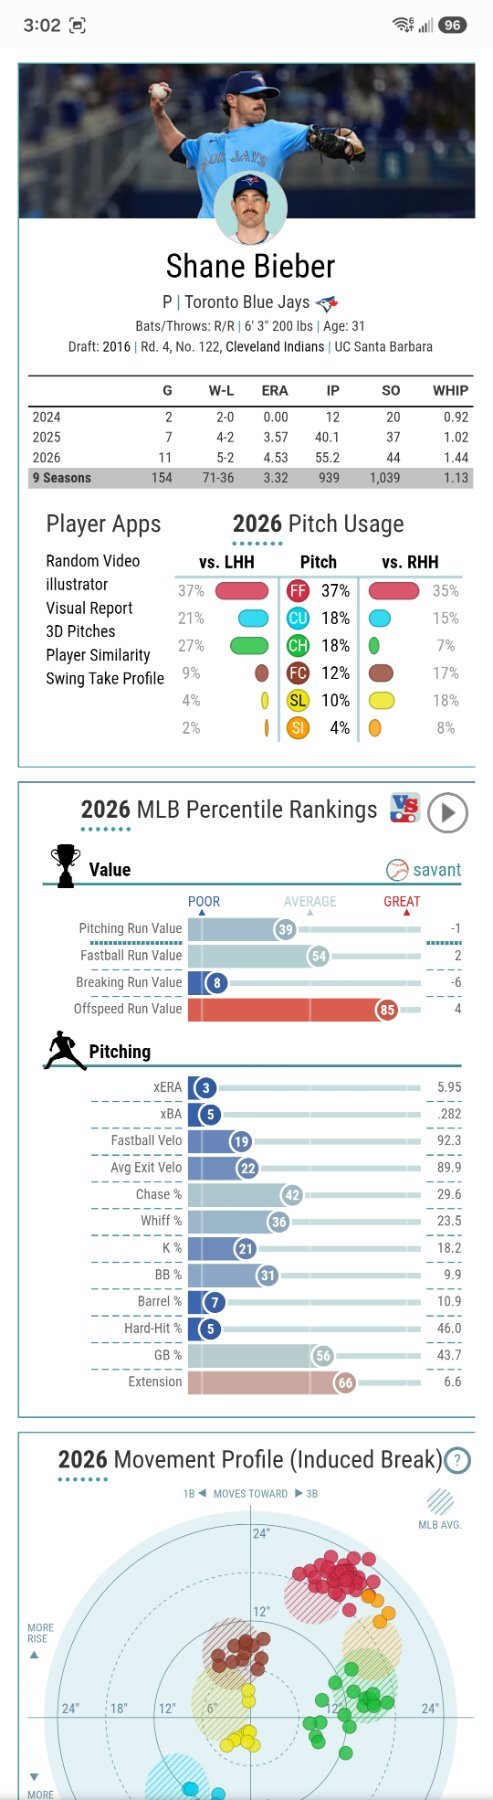The image size is (493, 1800).
Task: Open Swing Take Profile link
Action: pos(105,678)
